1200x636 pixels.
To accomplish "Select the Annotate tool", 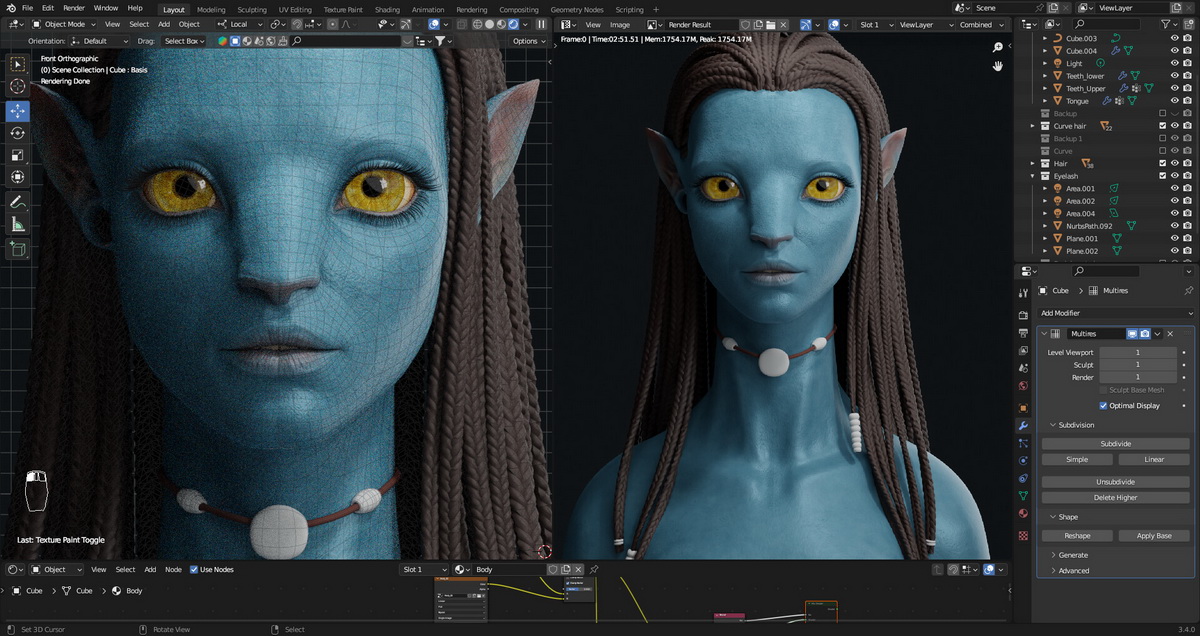I will point(18,202).
